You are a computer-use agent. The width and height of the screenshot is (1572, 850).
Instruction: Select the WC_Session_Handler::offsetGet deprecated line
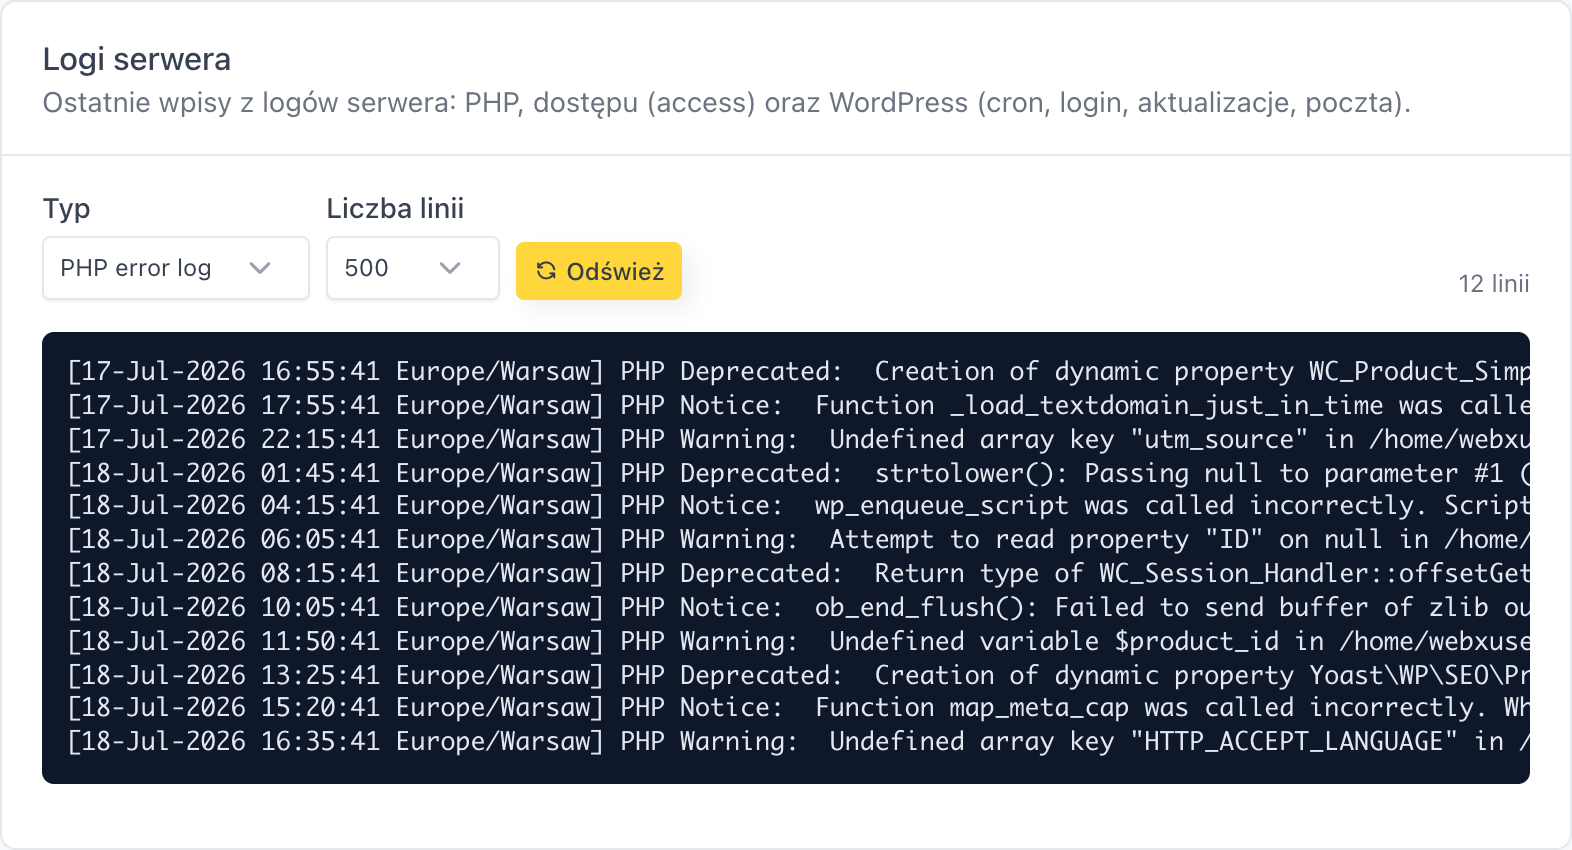pos(798,573)
